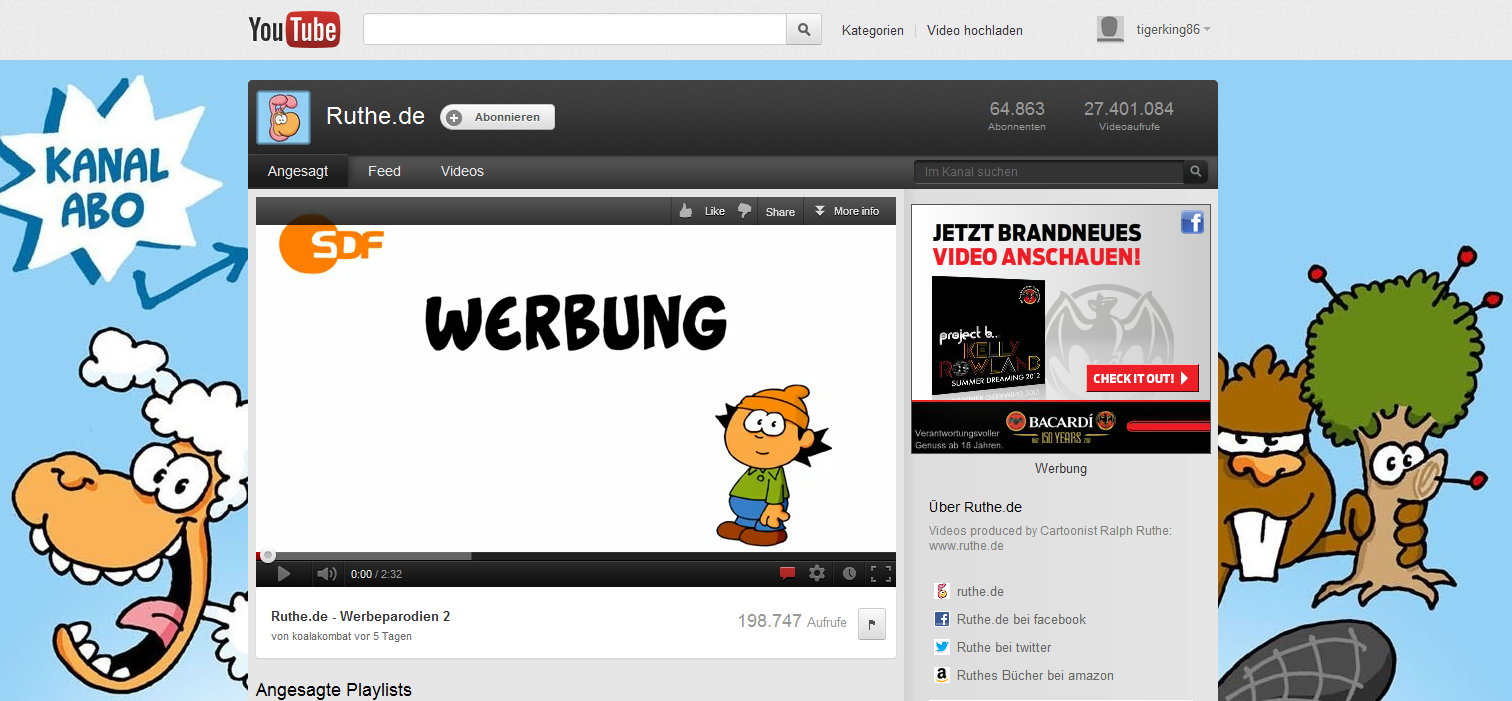Viewport: 1512px width, 701px height.
Task: Expand the Share options
Action: (778, 210)
